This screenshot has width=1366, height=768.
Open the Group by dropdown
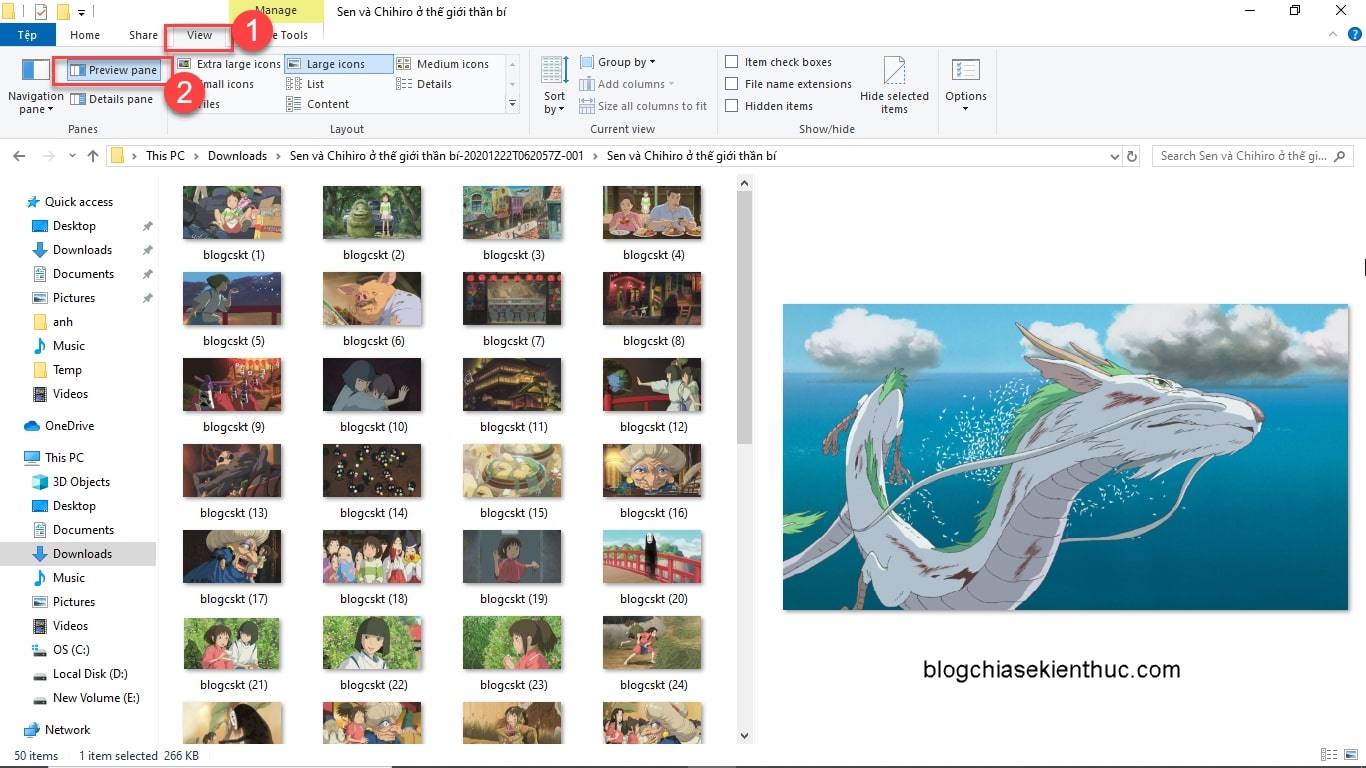coord(618,62)
